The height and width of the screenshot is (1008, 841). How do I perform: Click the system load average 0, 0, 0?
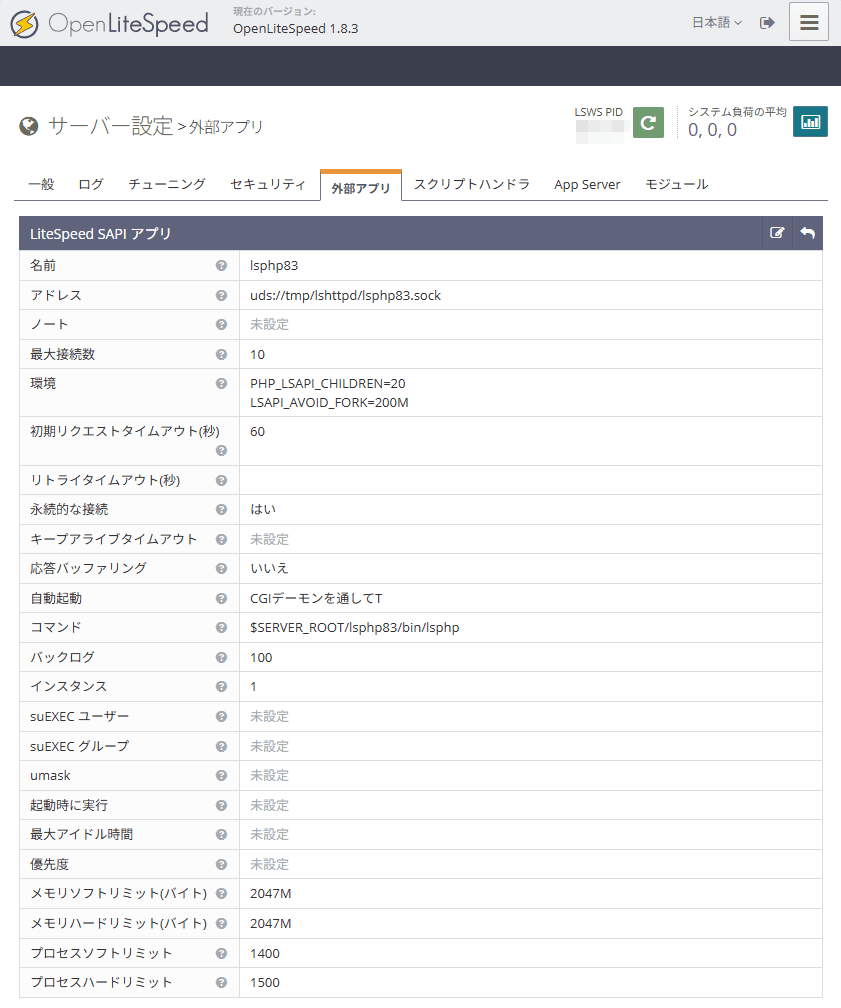pyautogui.click(x=712, y=130)
